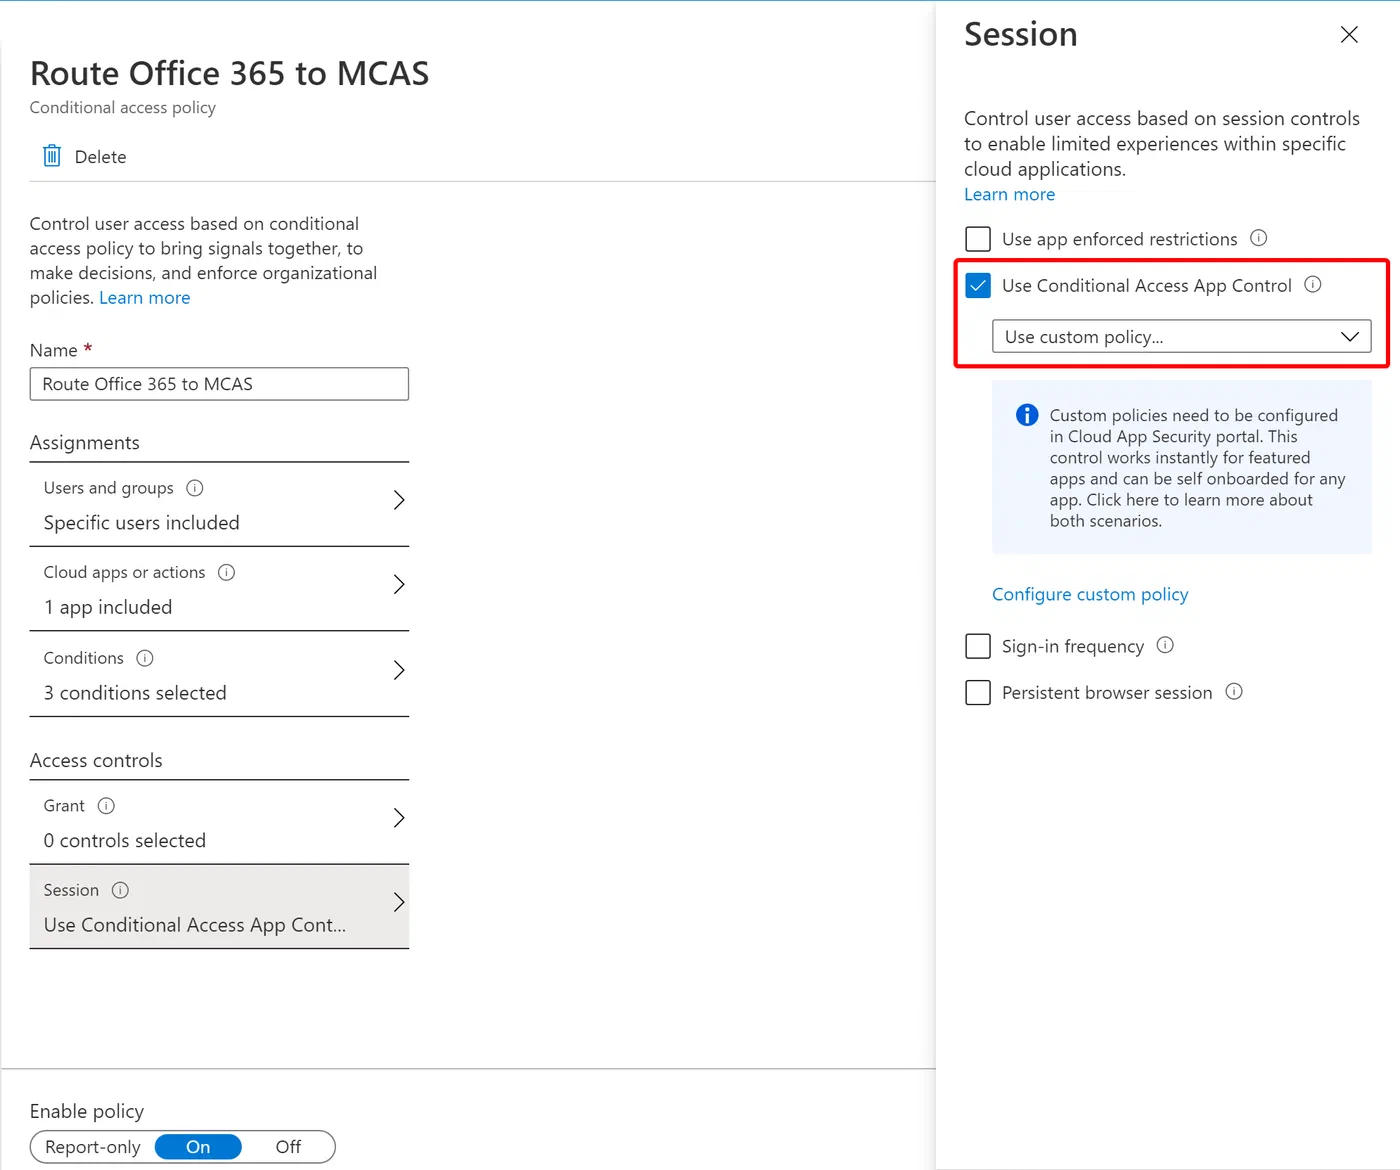
Task: Open the Grant controls chevron
Action: 399,818
